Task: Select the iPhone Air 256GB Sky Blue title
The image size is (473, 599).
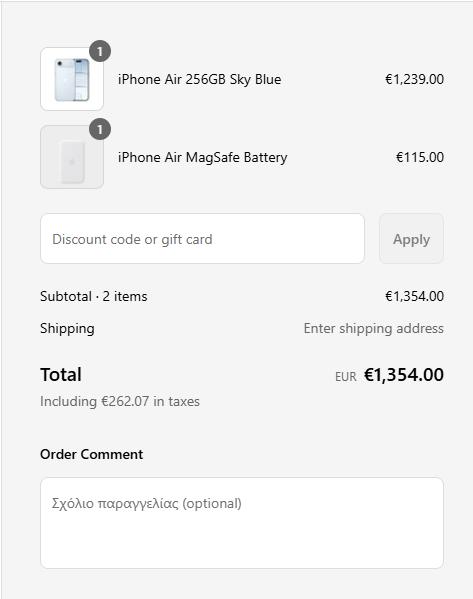Action: tap(199, 79)
